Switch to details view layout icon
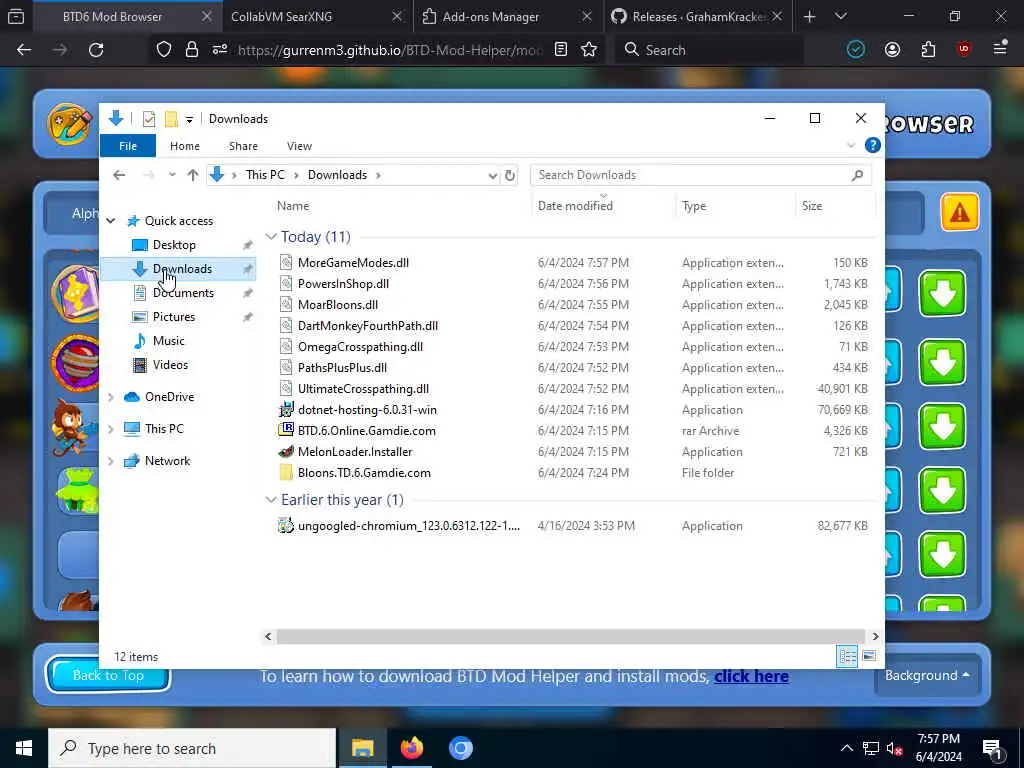 (x=847, y=656)
